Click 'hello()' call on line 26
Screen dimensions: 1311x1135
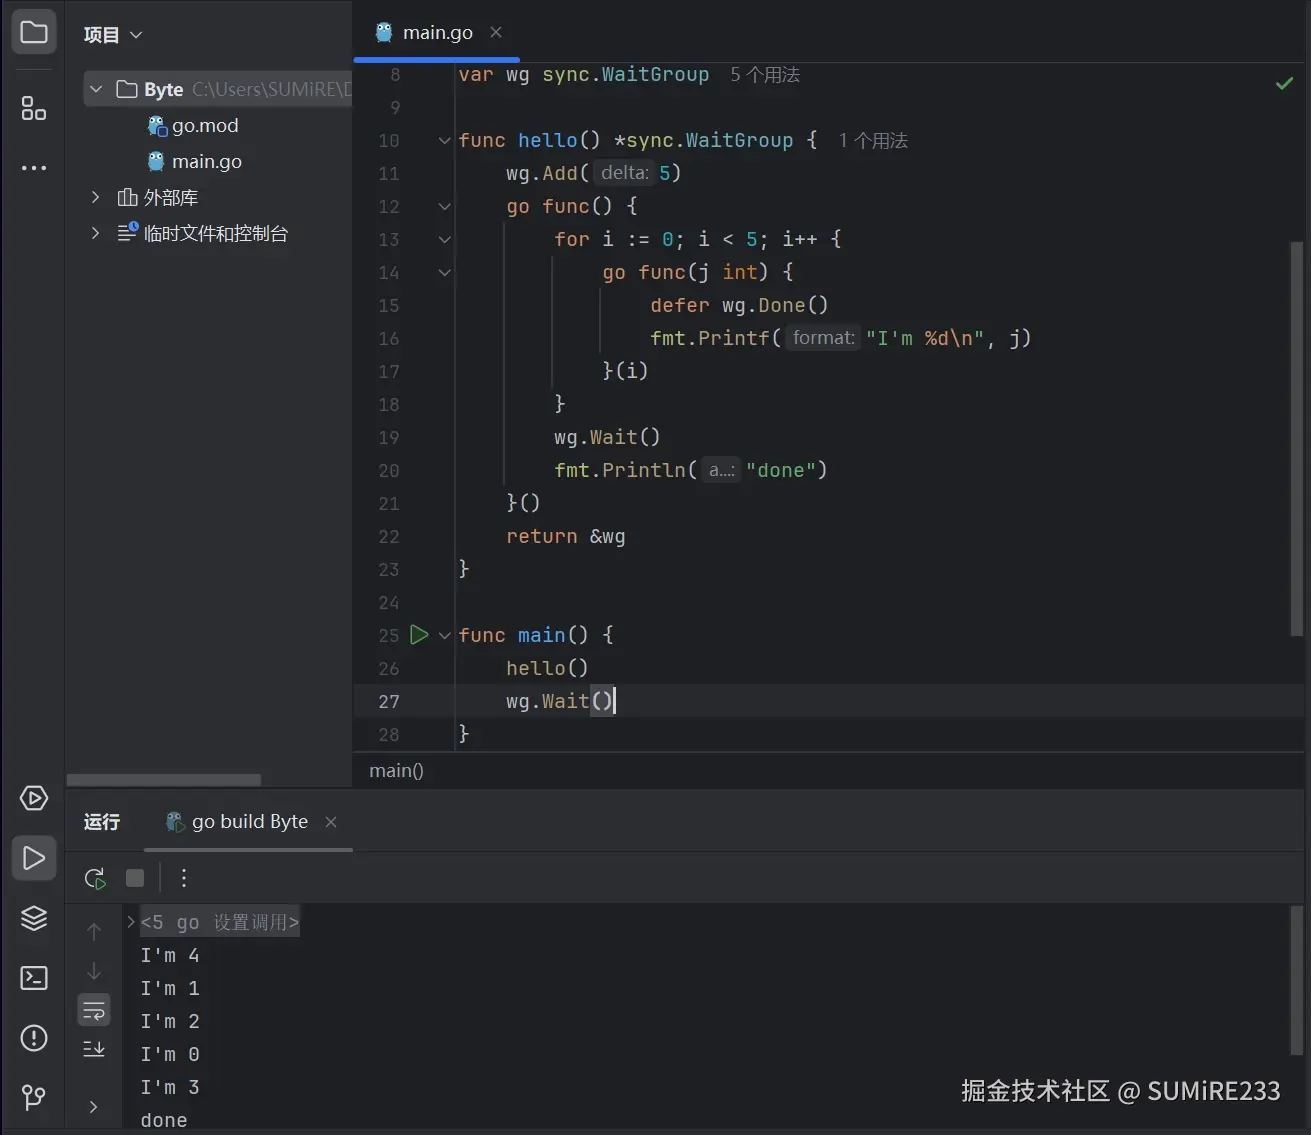547,669
